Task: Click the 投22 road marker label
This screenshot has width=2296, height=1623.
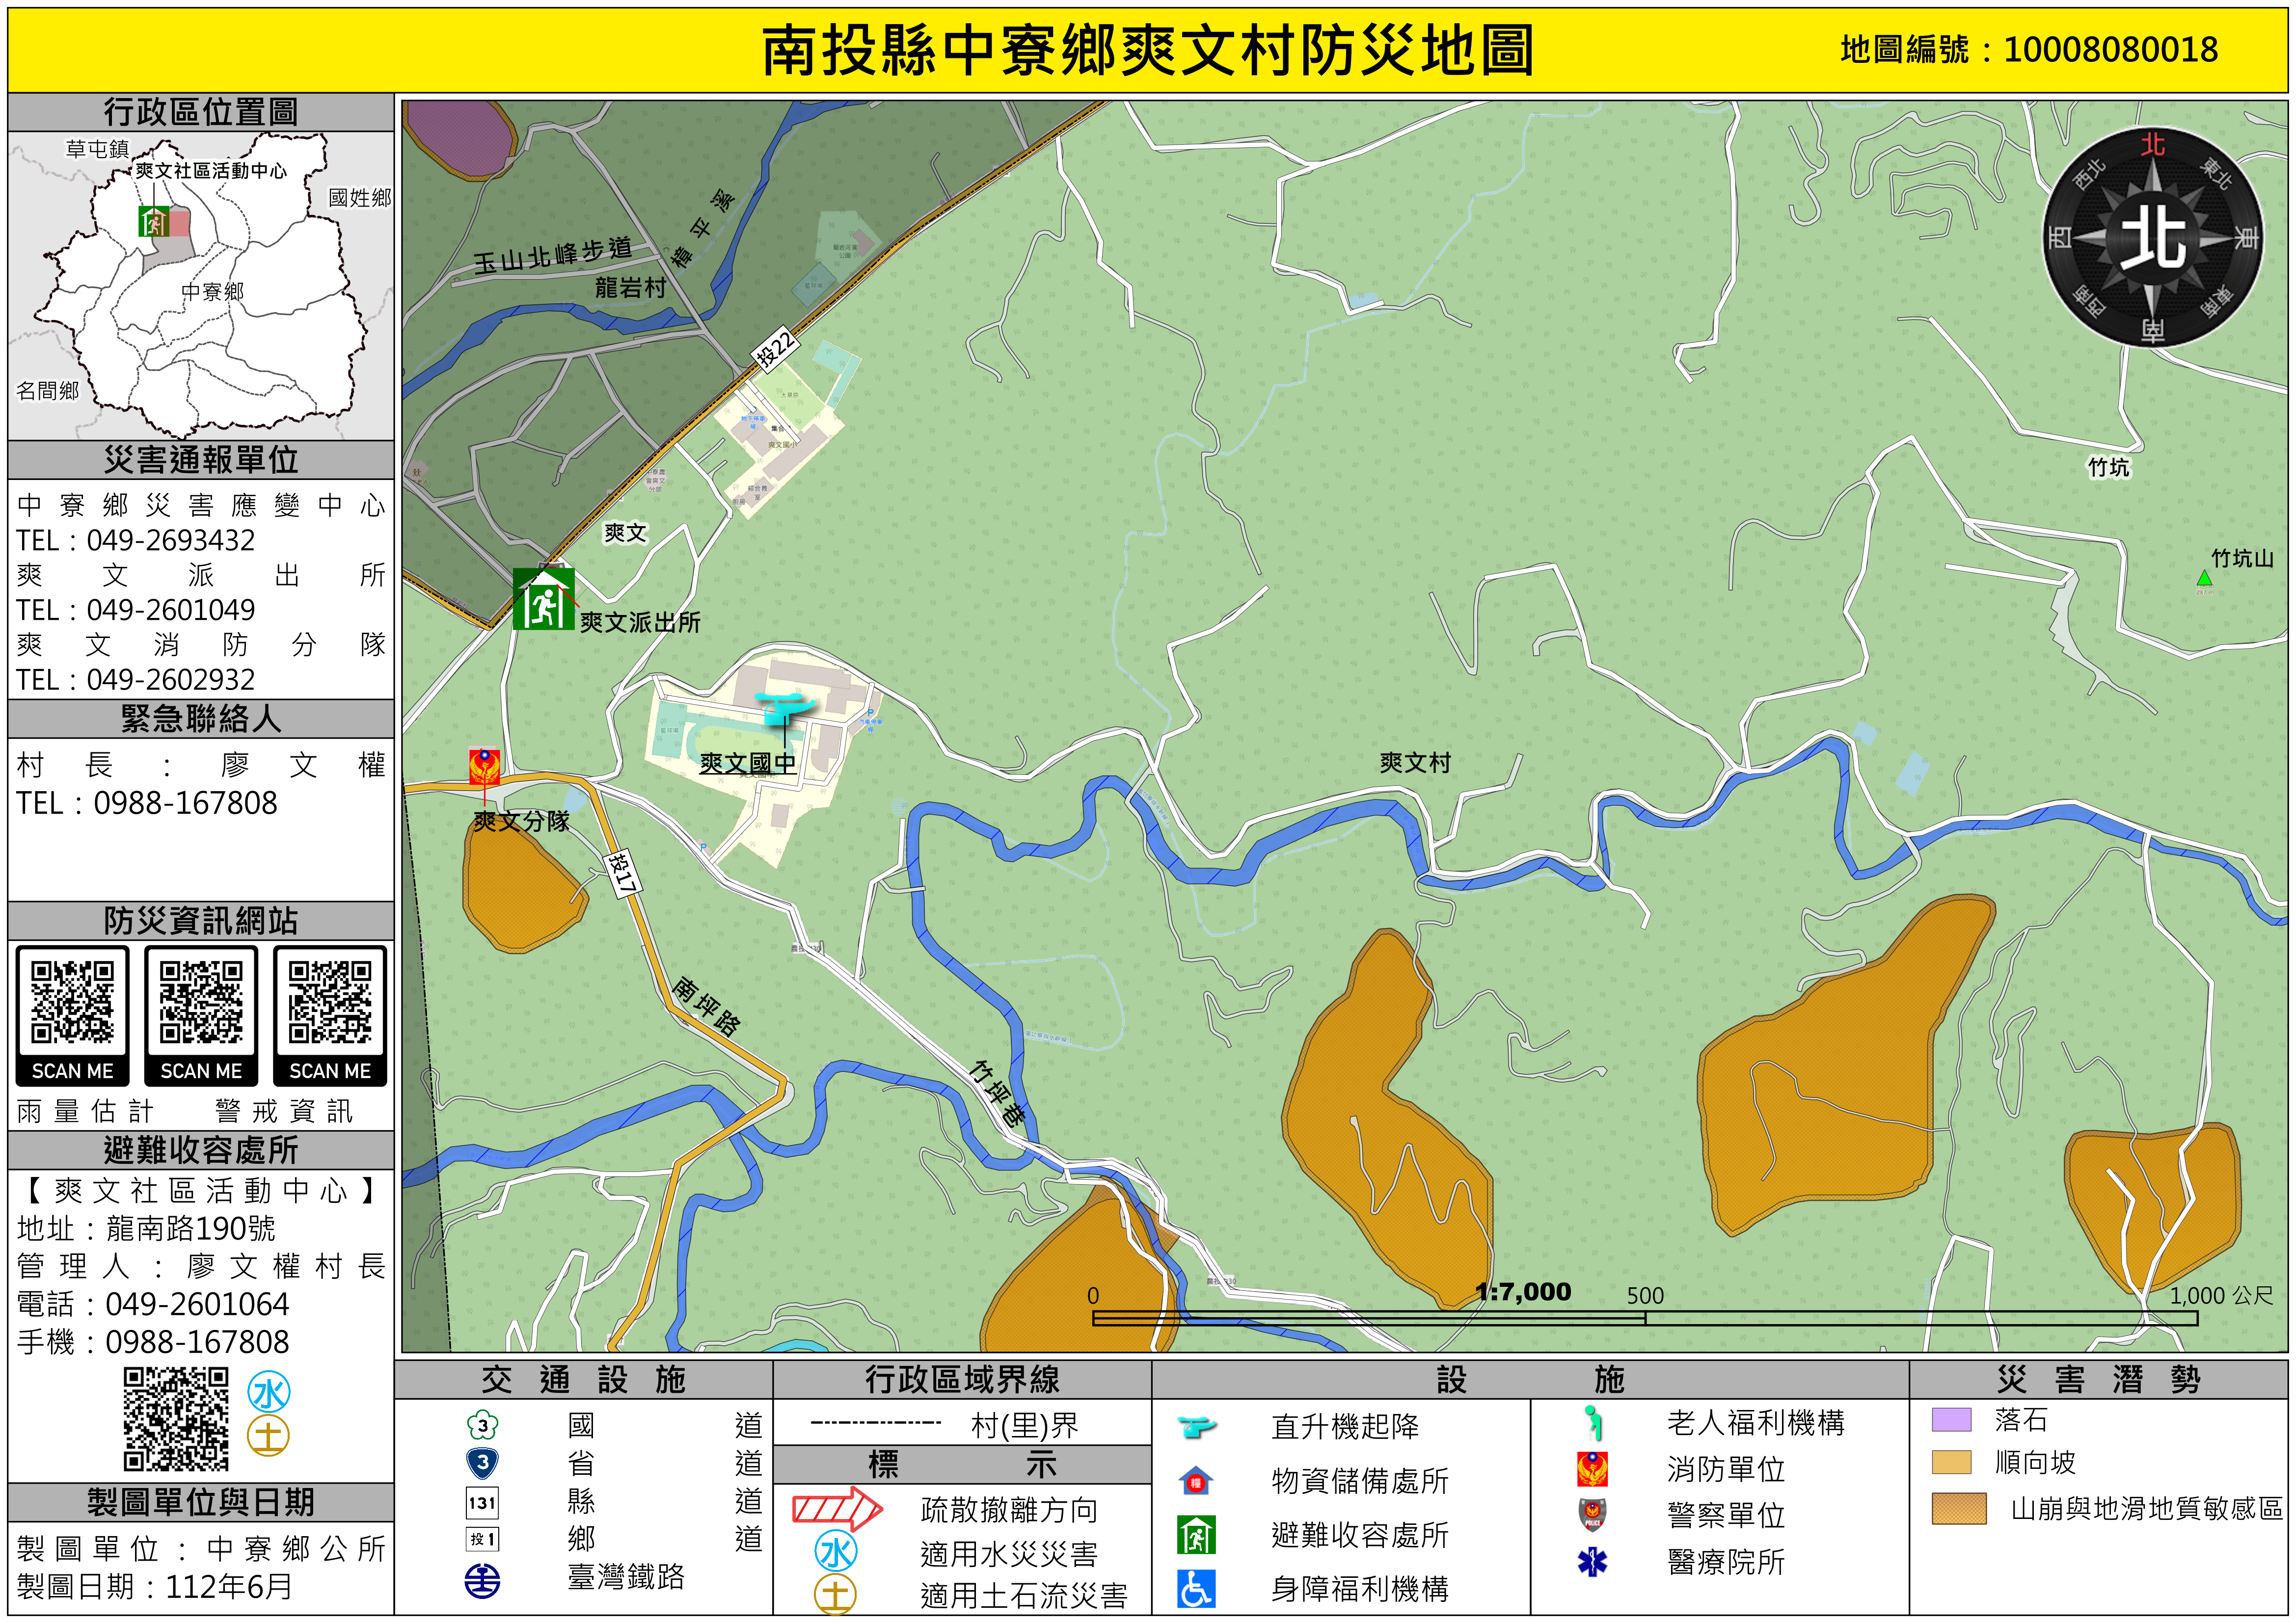Action: click(x=776, y=348)
